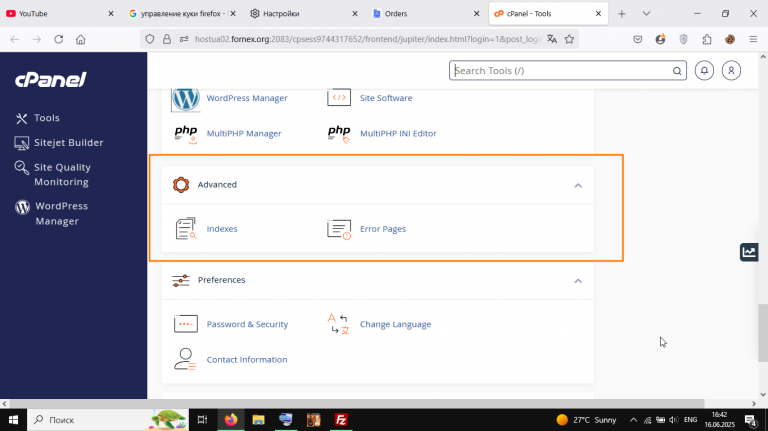Open the Firefox extensions puzzle icon

click(707, 39)
